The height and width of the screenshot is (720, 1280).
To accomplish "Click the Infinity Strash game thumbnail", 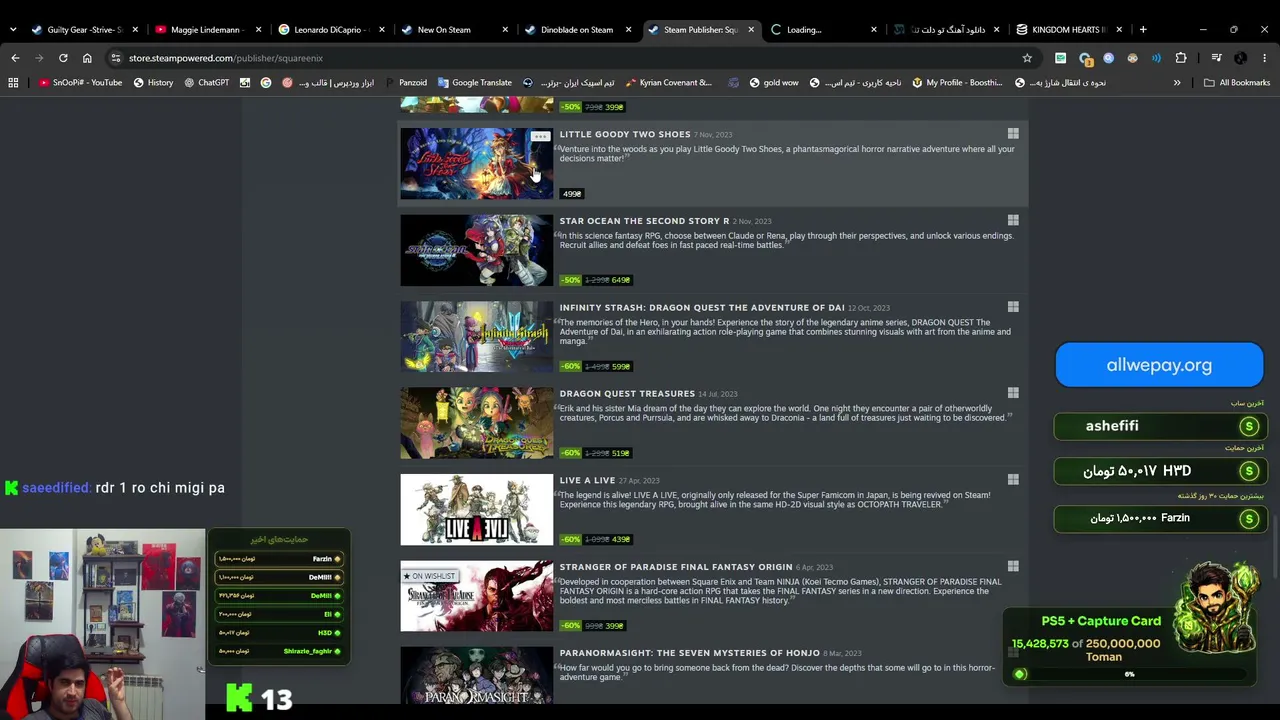I will tap(477, 337).
